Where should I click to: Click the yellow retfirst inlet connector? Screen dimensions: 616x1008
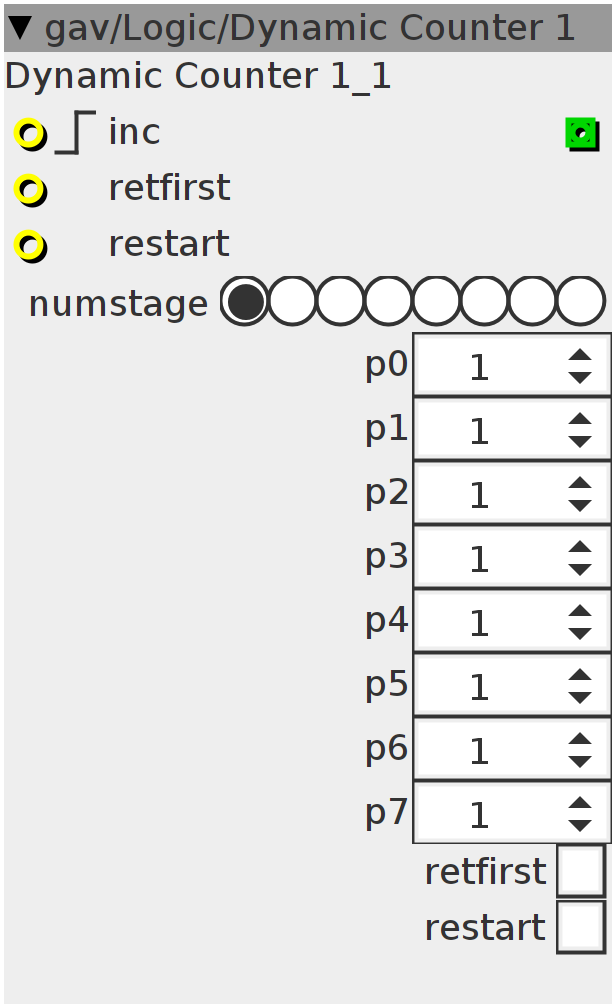click(x=30, y=190)
